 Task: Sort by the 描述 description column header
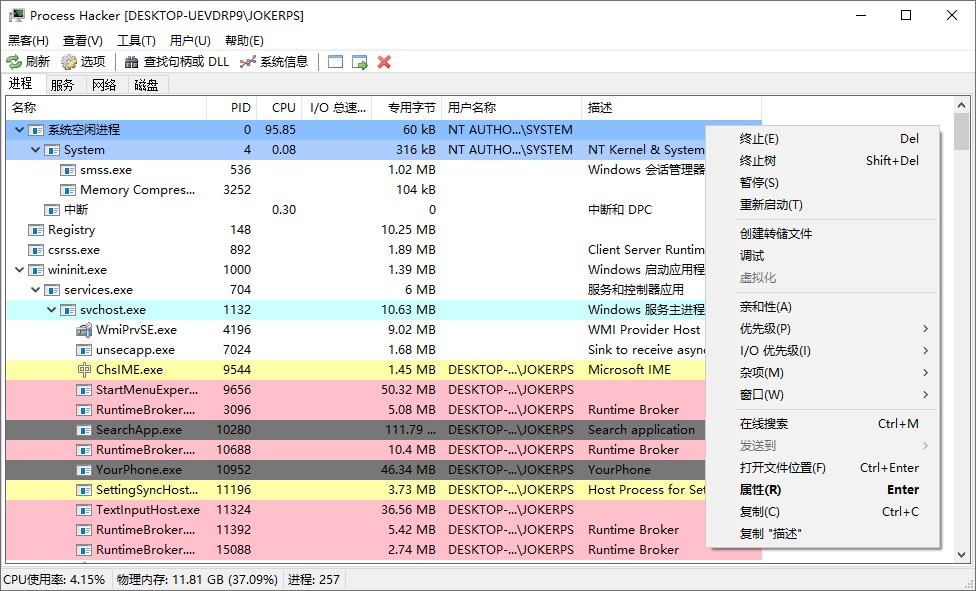pyautogui.click(x=672, y=108)
